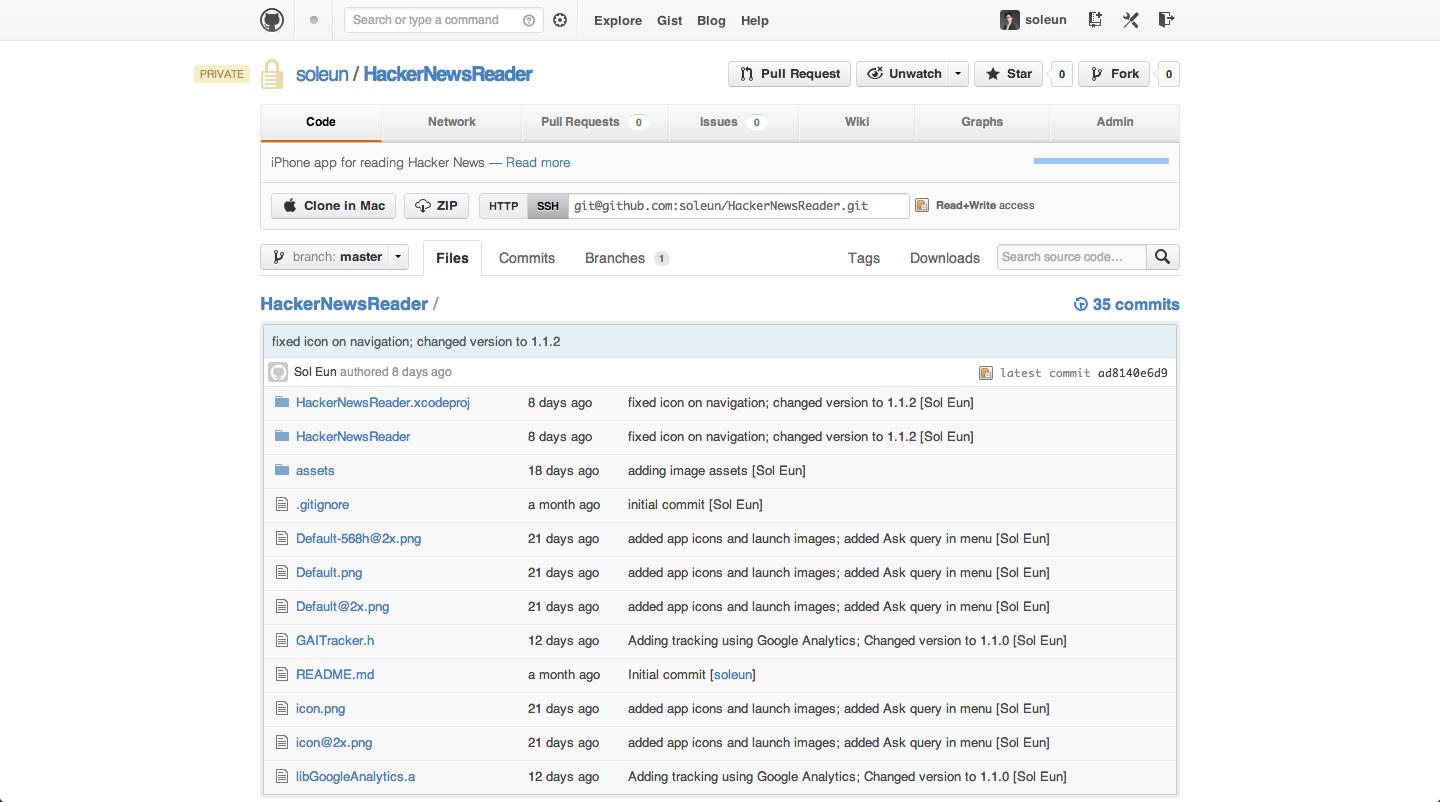Viewport: 1440px width, 802px height.
Task: Click the commits history clock icon
Action: 1080,304
